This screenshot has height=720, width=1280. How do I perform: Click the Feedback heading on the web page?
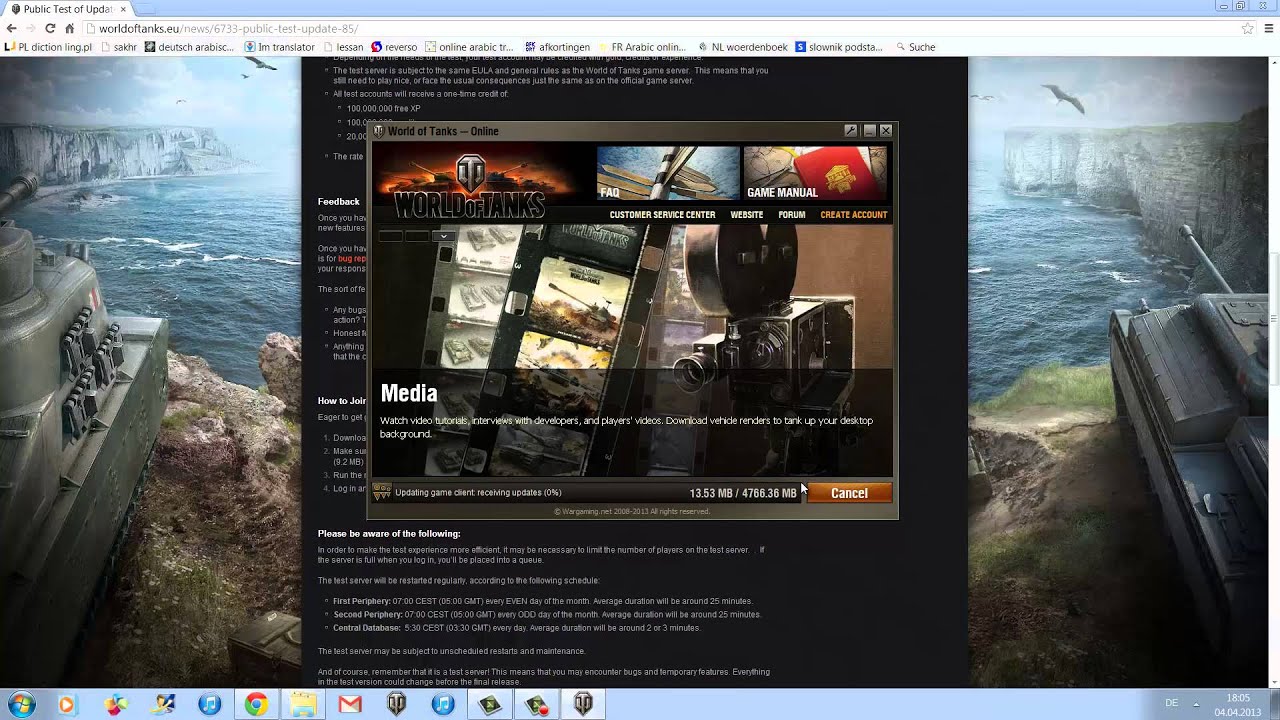[x=338, y=202]
